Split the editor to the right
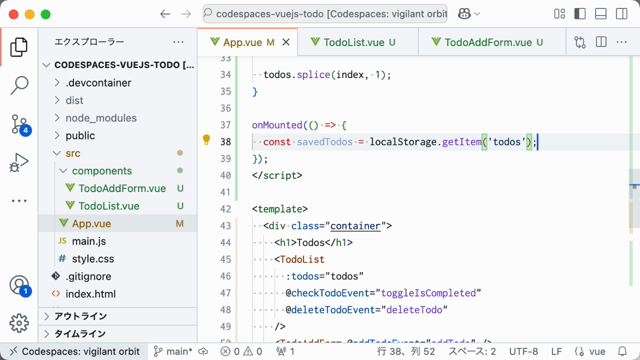 [x=601, y=42]
